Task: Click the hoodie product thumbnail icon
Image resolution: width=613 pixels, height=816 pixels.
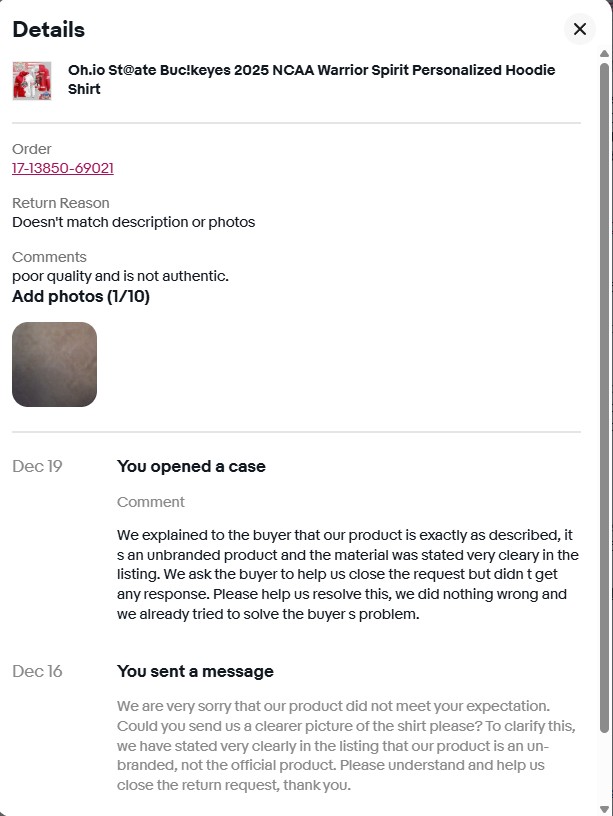Action: [x=32, y=80]
